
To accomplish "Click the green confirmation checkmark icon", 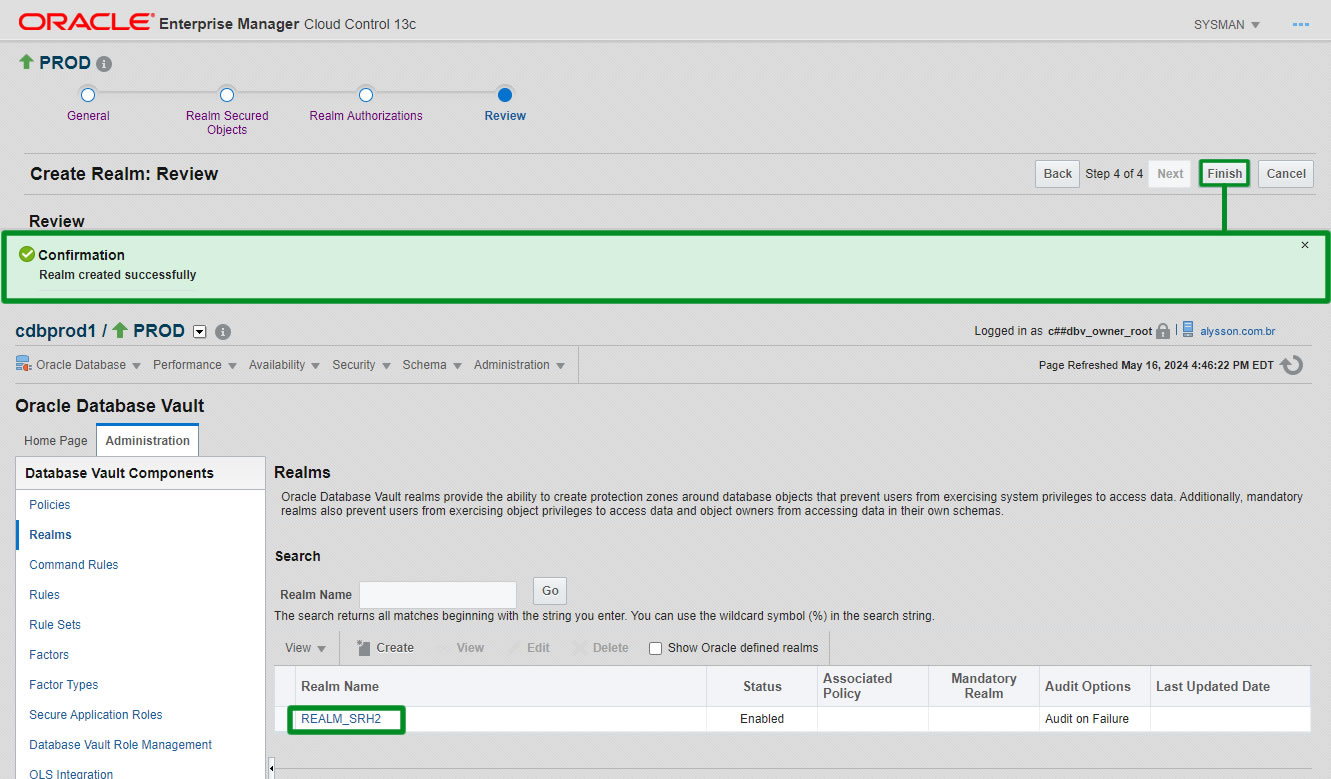I will (27, 254).
